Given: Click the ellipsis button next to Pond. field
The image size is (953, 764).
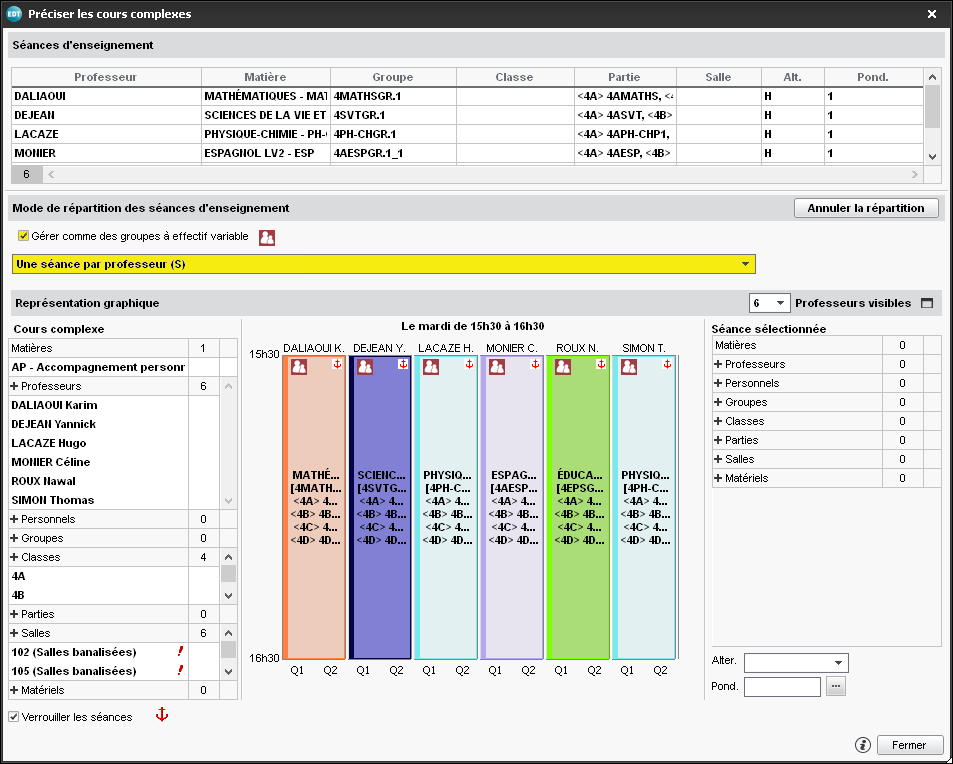Looking at the screenshot, I should [x=836, y=686].
